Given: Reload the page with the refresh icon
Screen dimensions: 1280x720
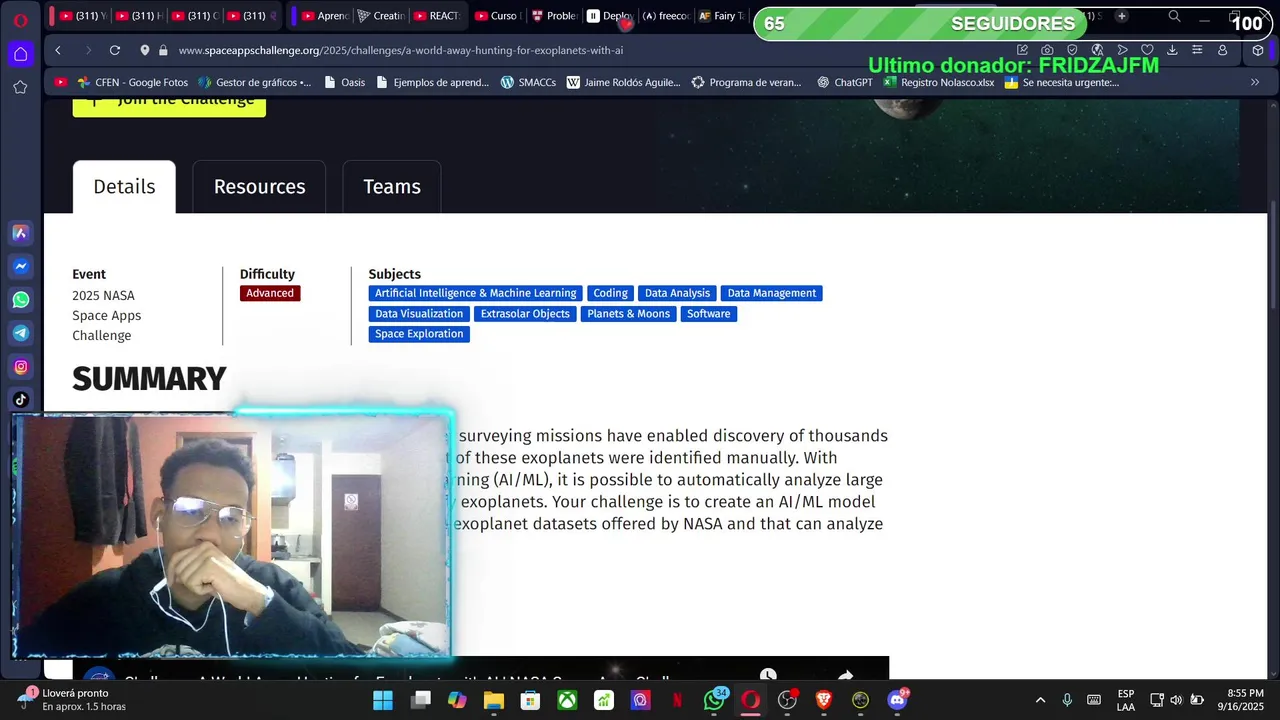Looking at the screenshot, I should point(115,50).
